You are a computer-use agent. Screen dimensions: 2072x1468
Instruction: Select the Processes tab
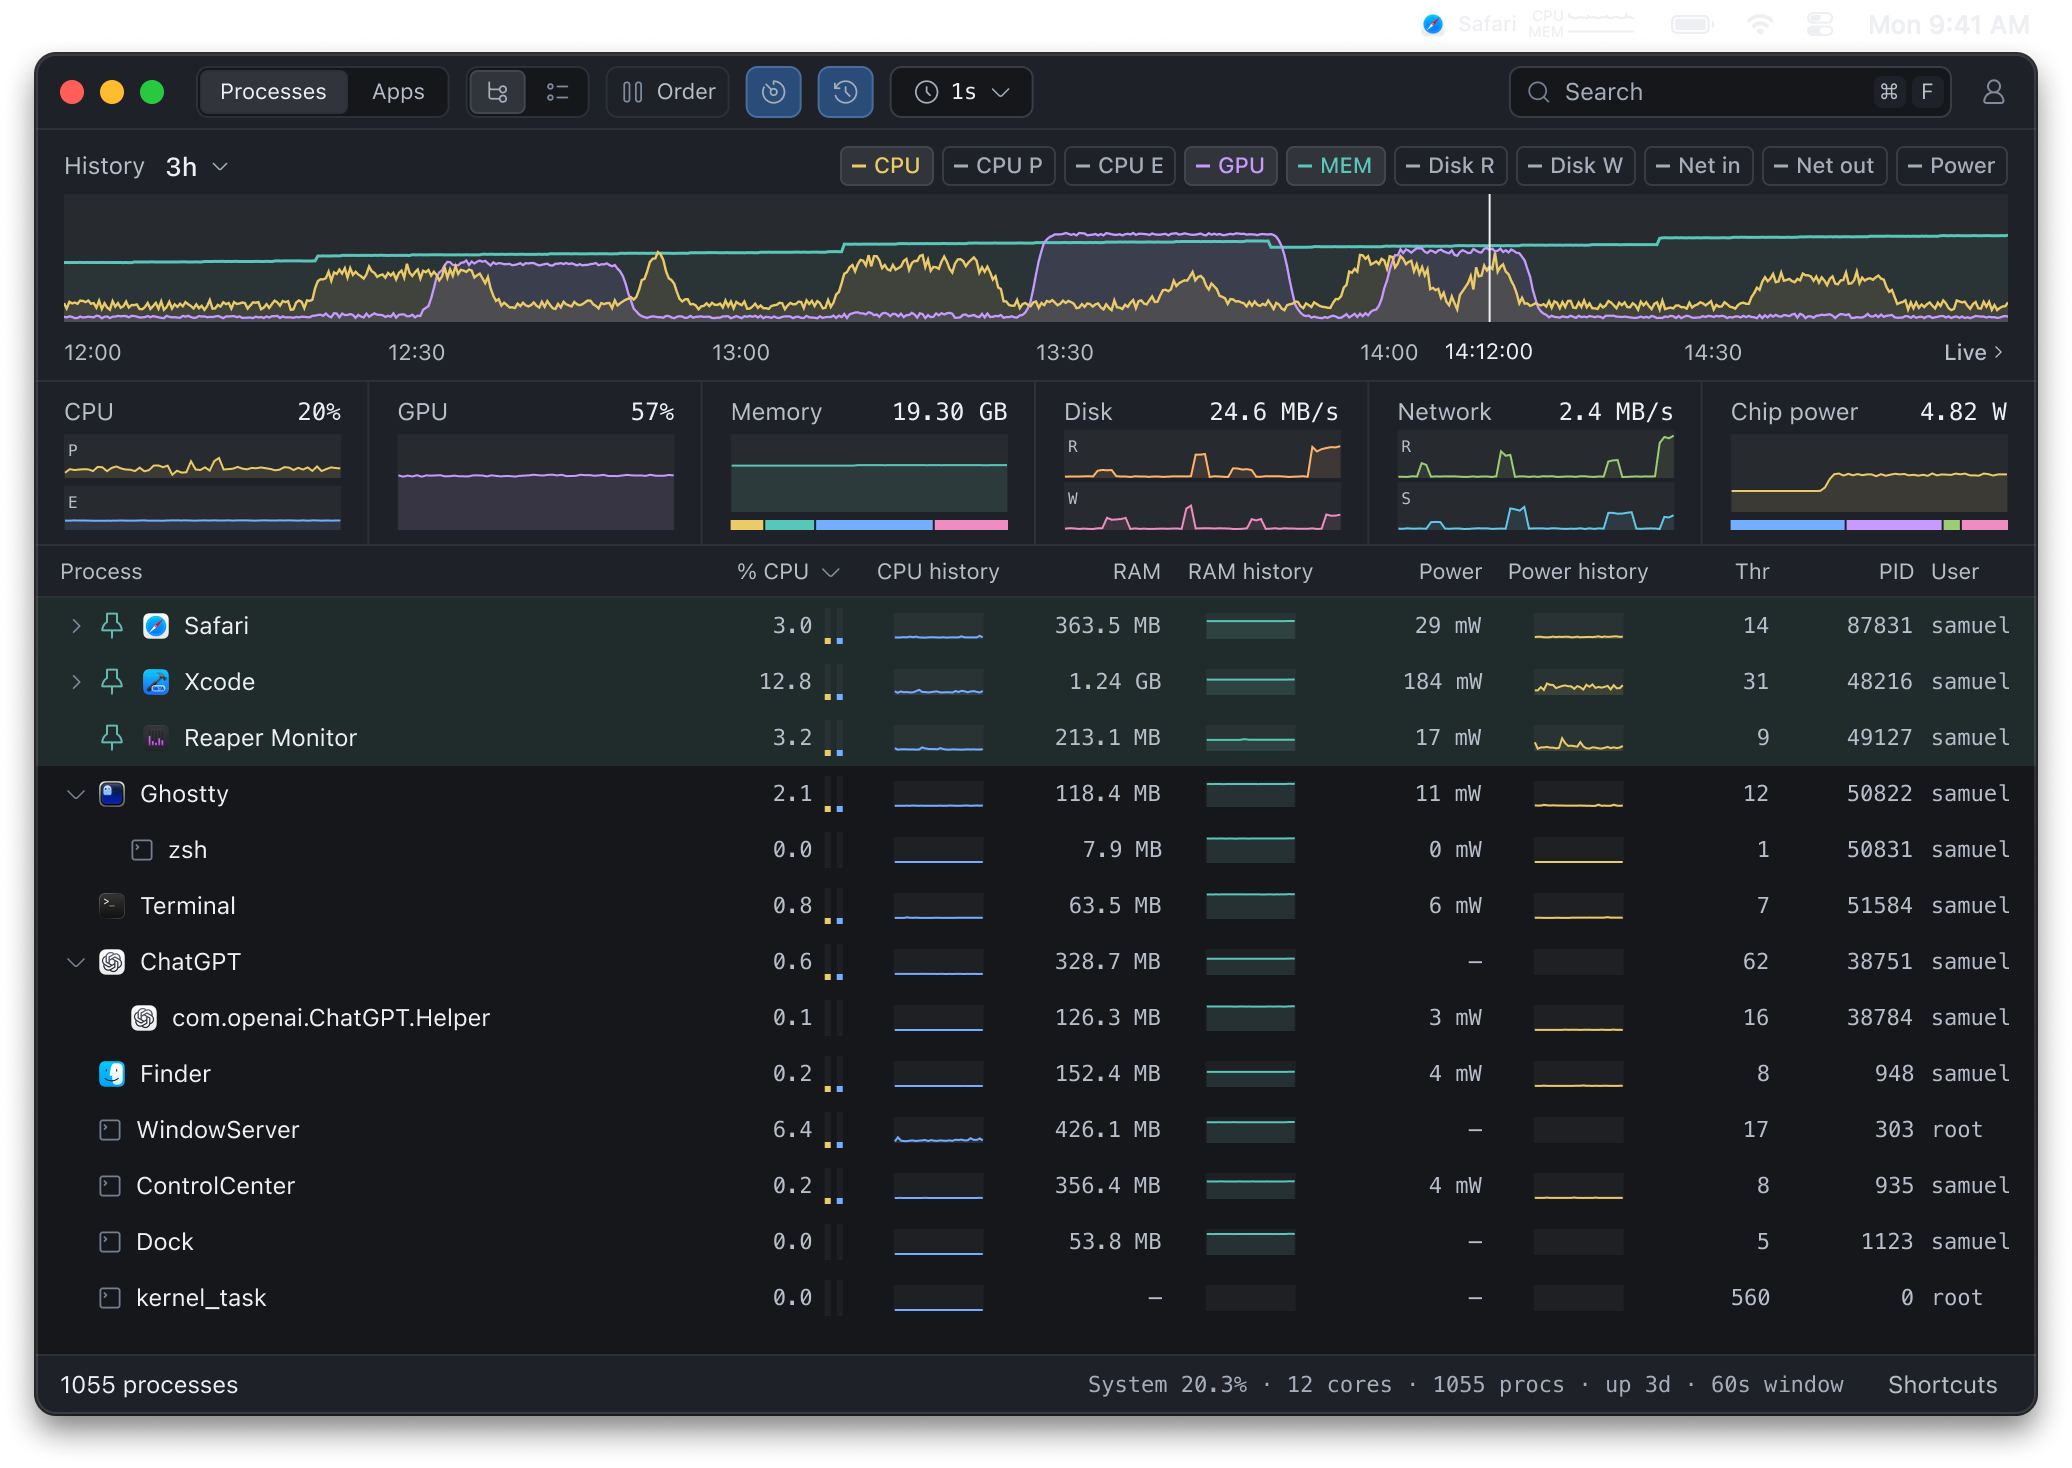click(x=273, y=92)
